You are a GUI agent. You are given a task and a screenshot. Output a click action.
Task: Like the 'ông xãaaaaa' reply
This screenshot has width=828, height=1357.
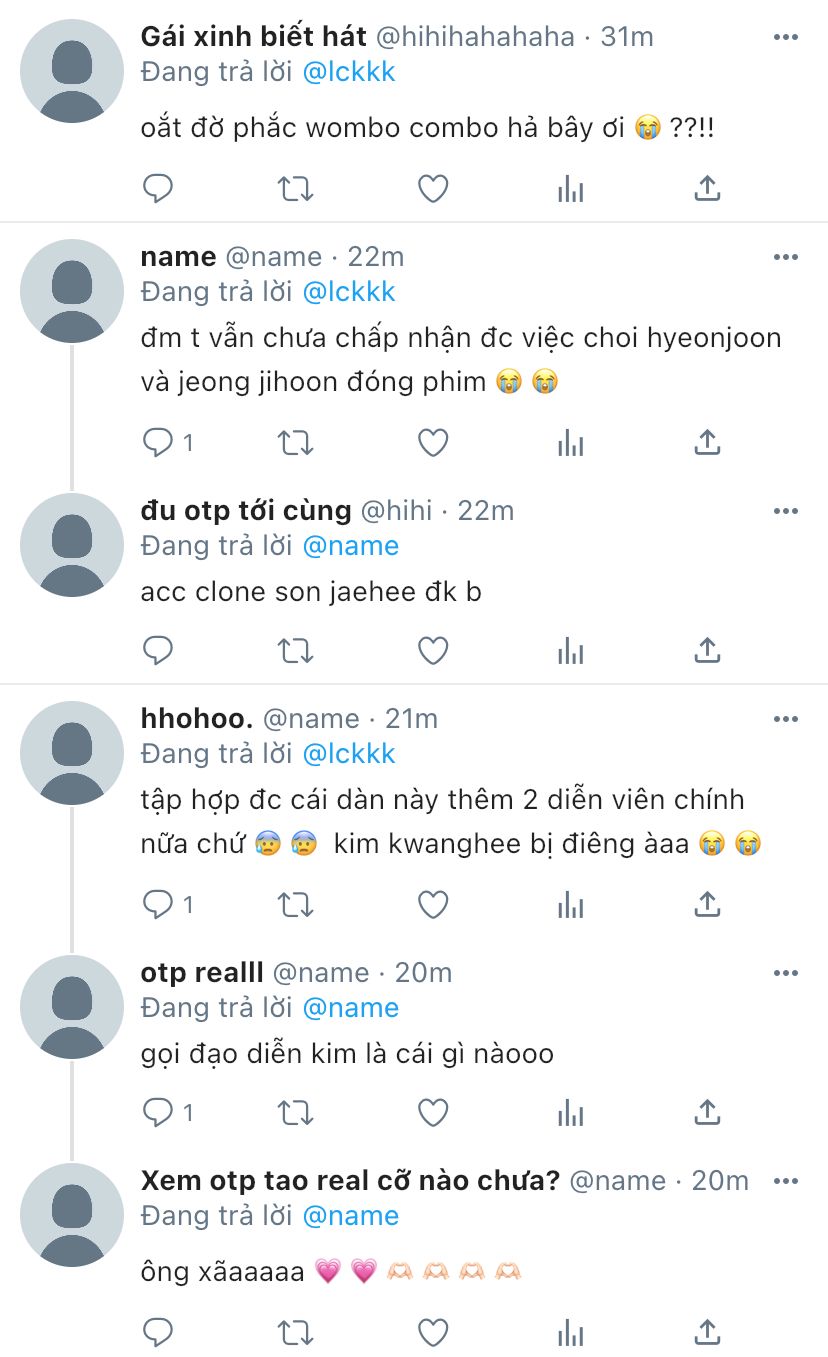[x=432, y=1331]
